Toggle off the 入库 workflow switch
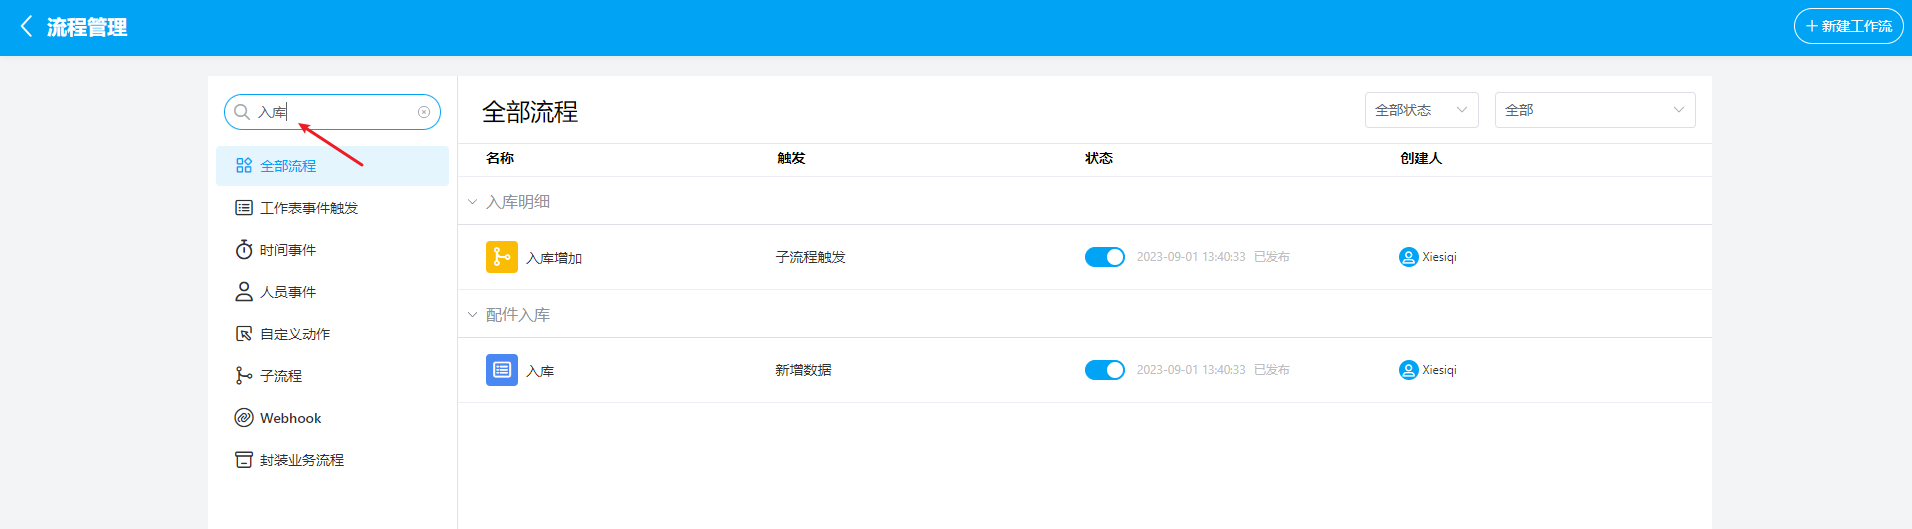 (1105, 370)
